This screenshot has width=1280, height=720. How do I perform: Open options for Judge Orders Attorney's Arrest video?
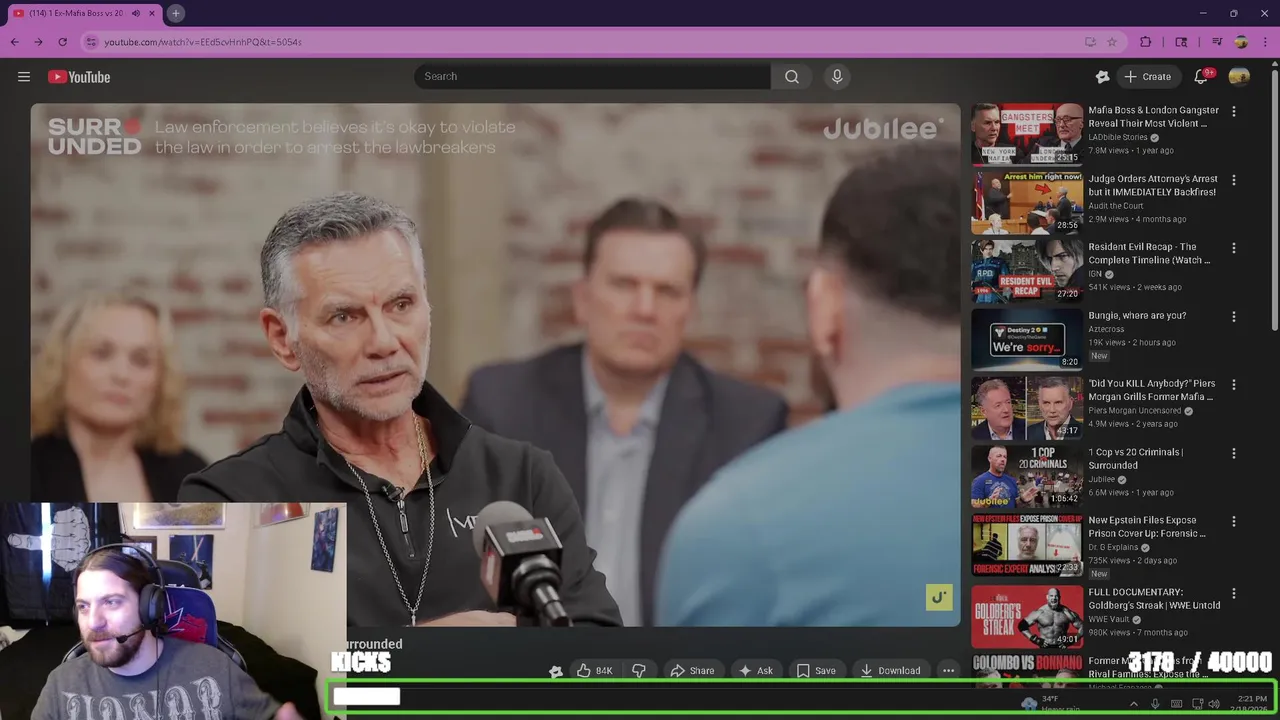[x=1233, y=181]
